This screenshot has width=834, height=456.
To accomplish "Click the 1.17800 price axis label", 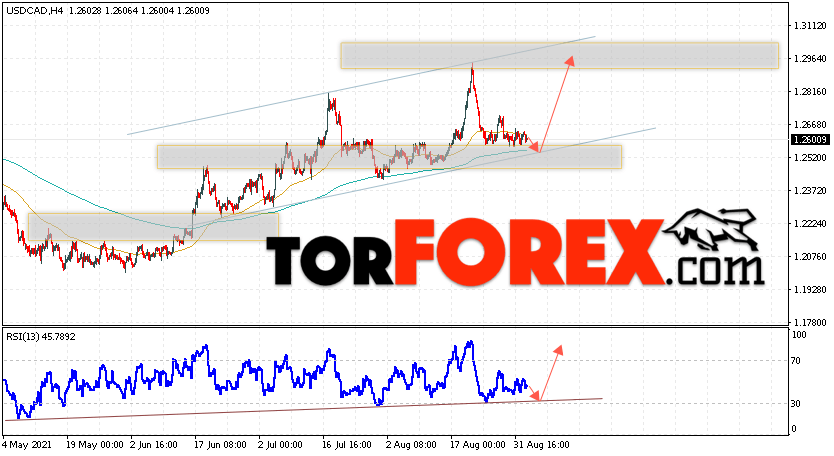I will [810, 322].
